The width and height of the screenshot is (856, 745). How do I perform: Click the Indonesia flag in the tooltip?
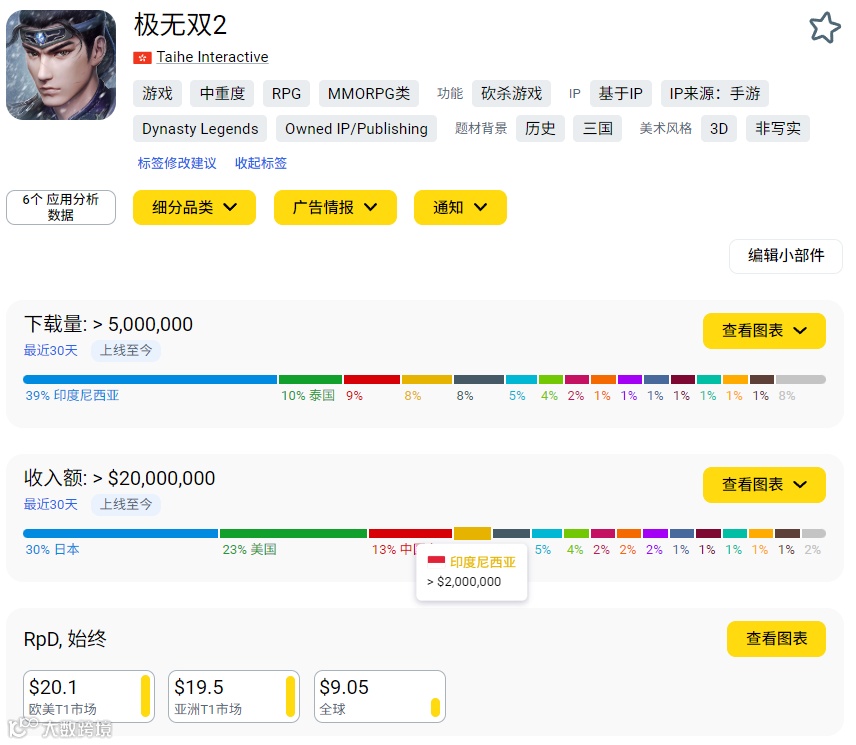click(x=436, y=562)
